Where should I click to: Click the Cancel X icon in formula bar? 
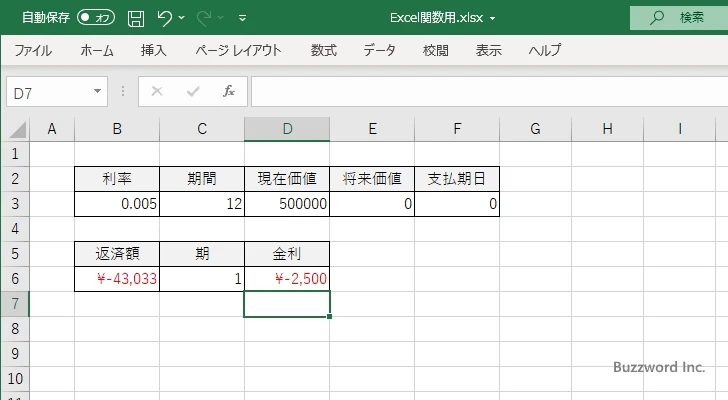[157, 91]
